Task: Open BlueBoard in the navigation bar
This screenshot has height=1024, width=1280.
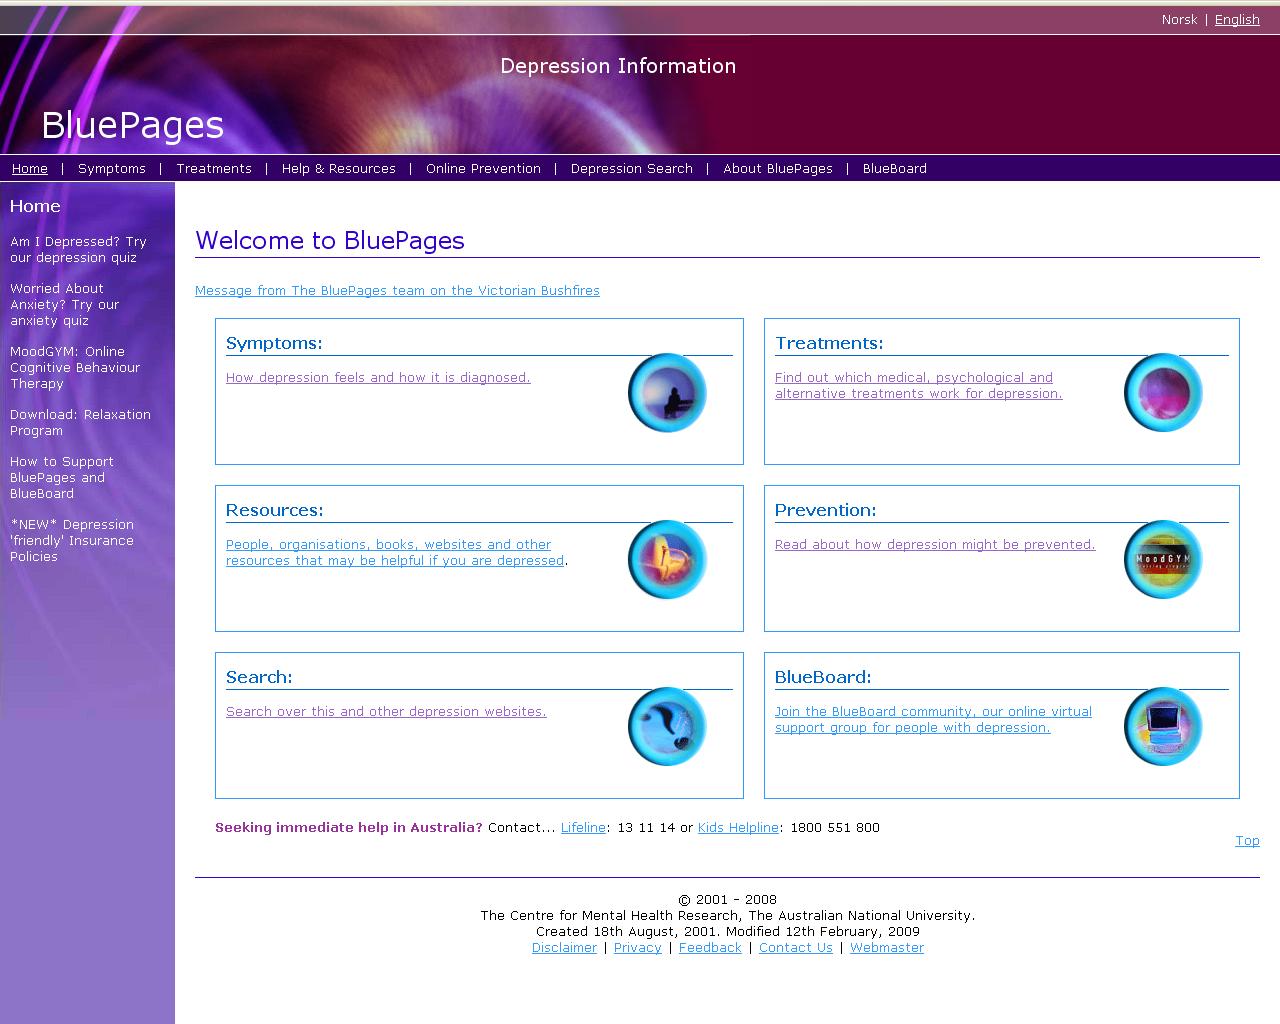Action: click(895, 169)
